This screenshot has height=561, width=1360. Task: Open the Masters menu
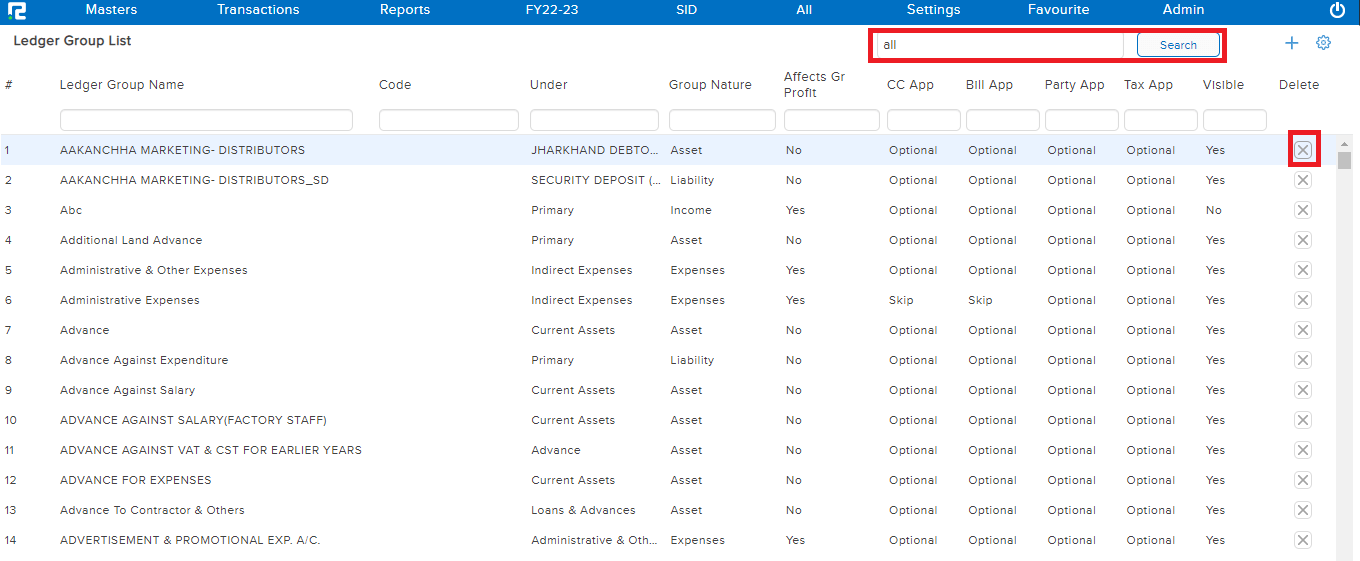(x=111, y=10)
